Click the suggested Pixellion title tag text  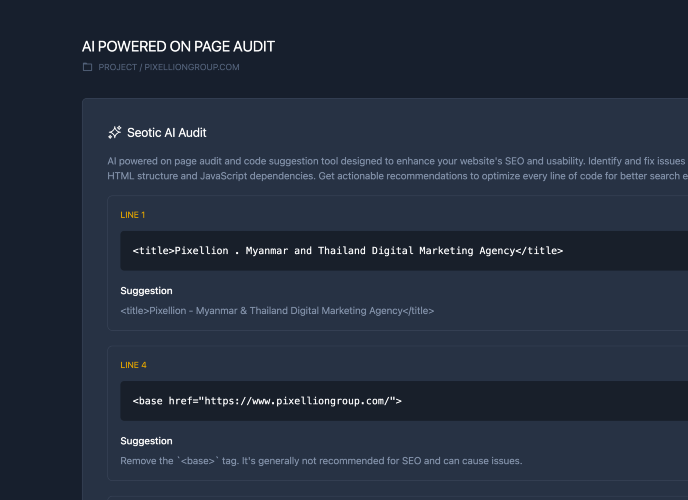277,311
